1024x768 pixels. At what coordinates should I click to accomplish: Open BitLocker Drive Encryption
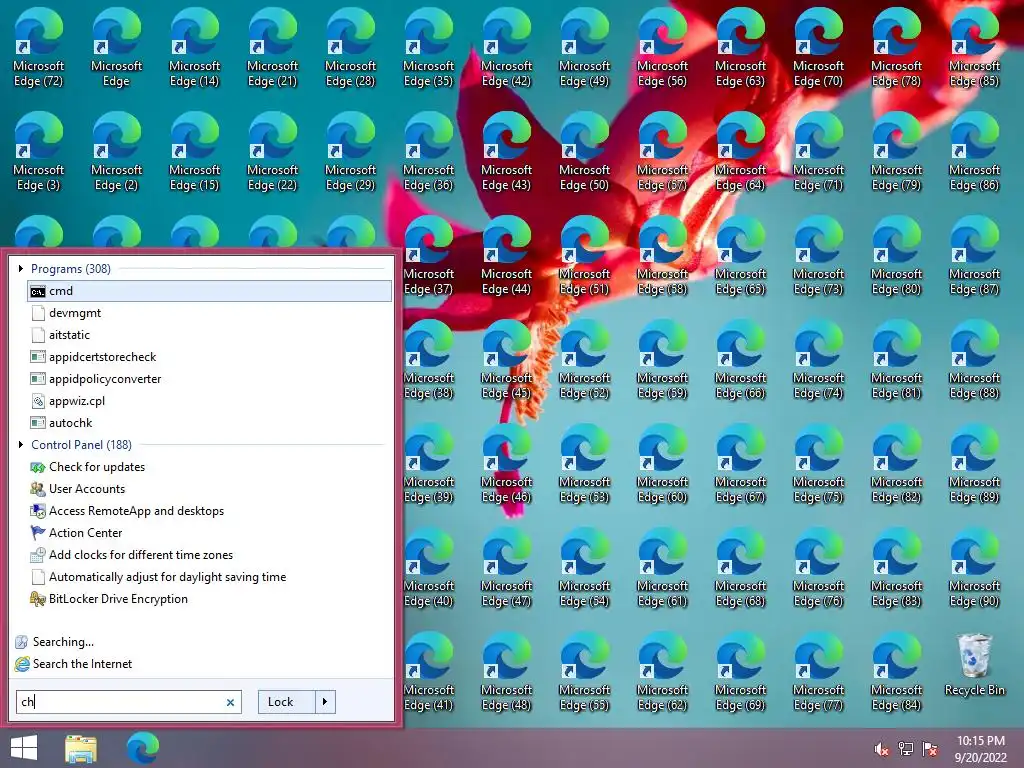point(209,599)
